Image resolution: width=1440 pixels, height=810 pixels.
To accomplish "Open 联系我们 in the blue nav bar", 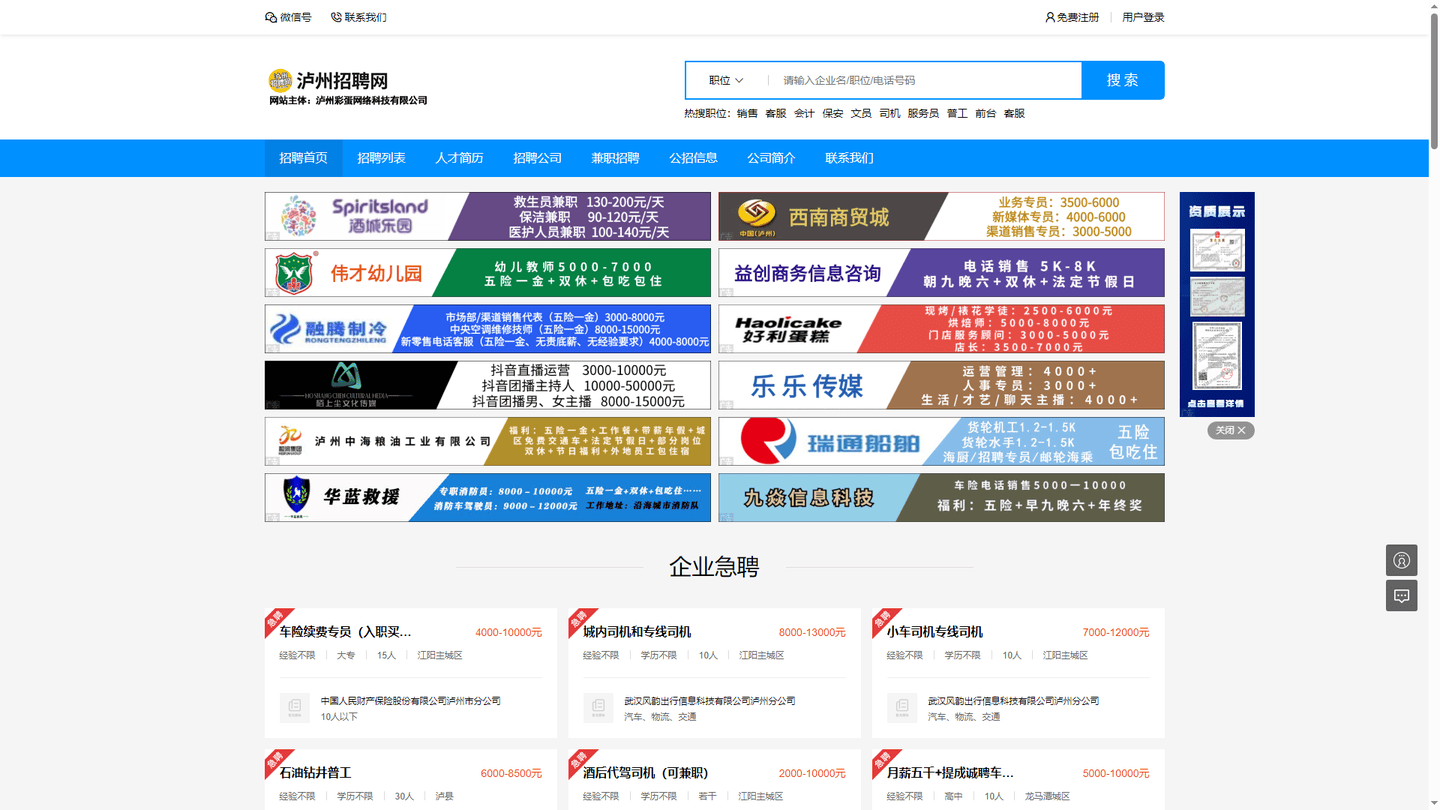I will coord(849,158).
